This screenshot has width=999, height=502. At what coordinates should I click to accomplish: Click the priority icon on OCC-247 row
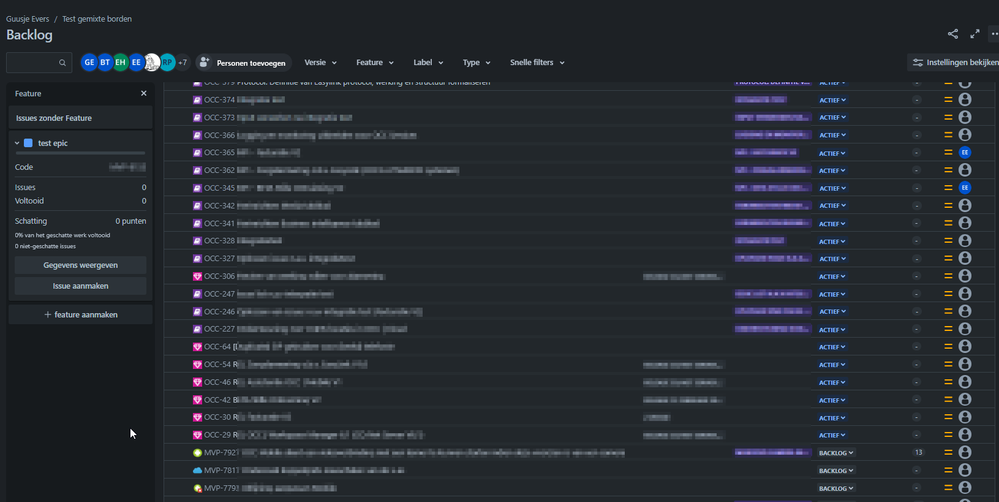point(948,294)
